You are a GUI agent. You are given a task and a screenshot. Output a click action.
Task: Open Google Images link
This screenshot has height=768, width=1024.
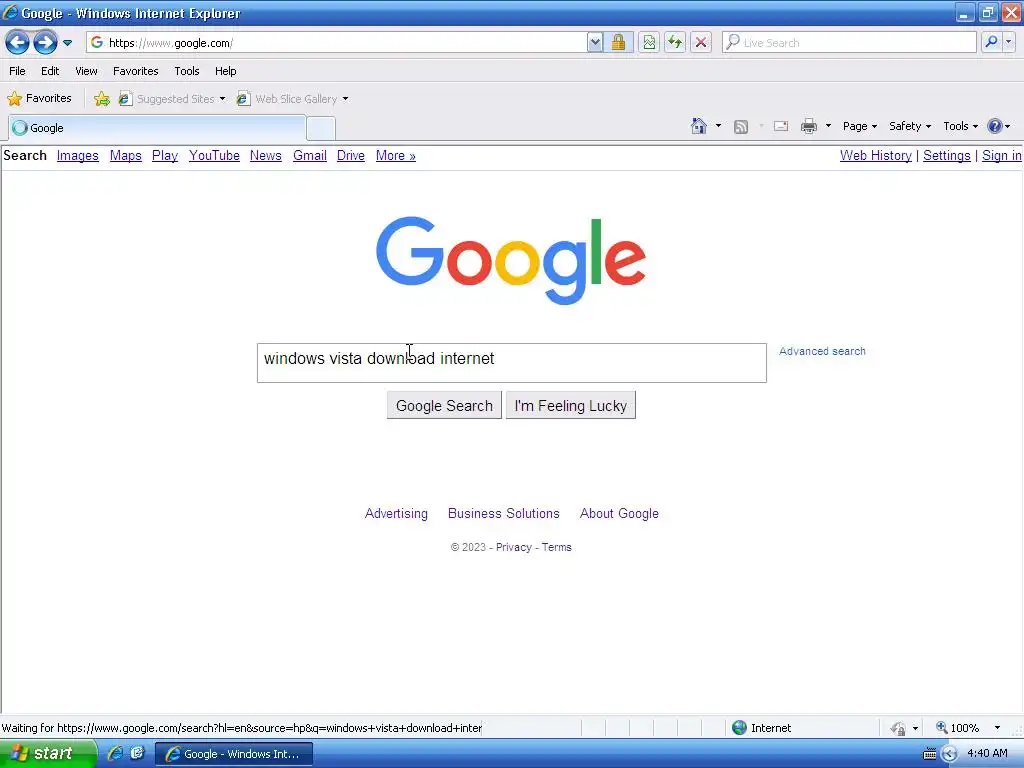[78, 155]
